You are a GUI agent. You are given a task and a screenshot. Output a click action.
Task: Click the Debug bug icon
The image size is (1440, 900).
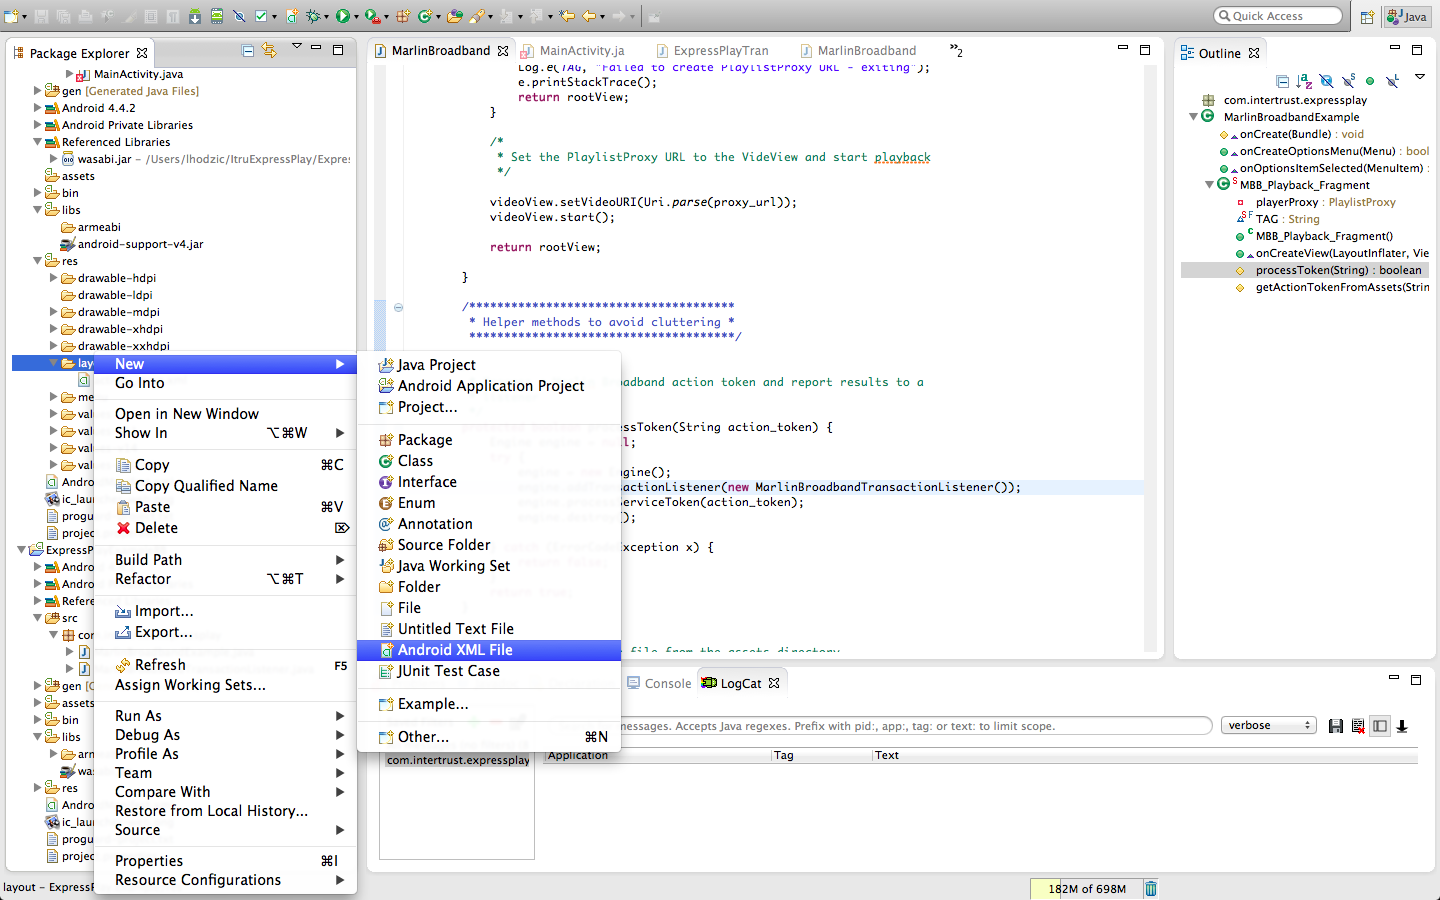pyautogui.click(x=314, y=16)
